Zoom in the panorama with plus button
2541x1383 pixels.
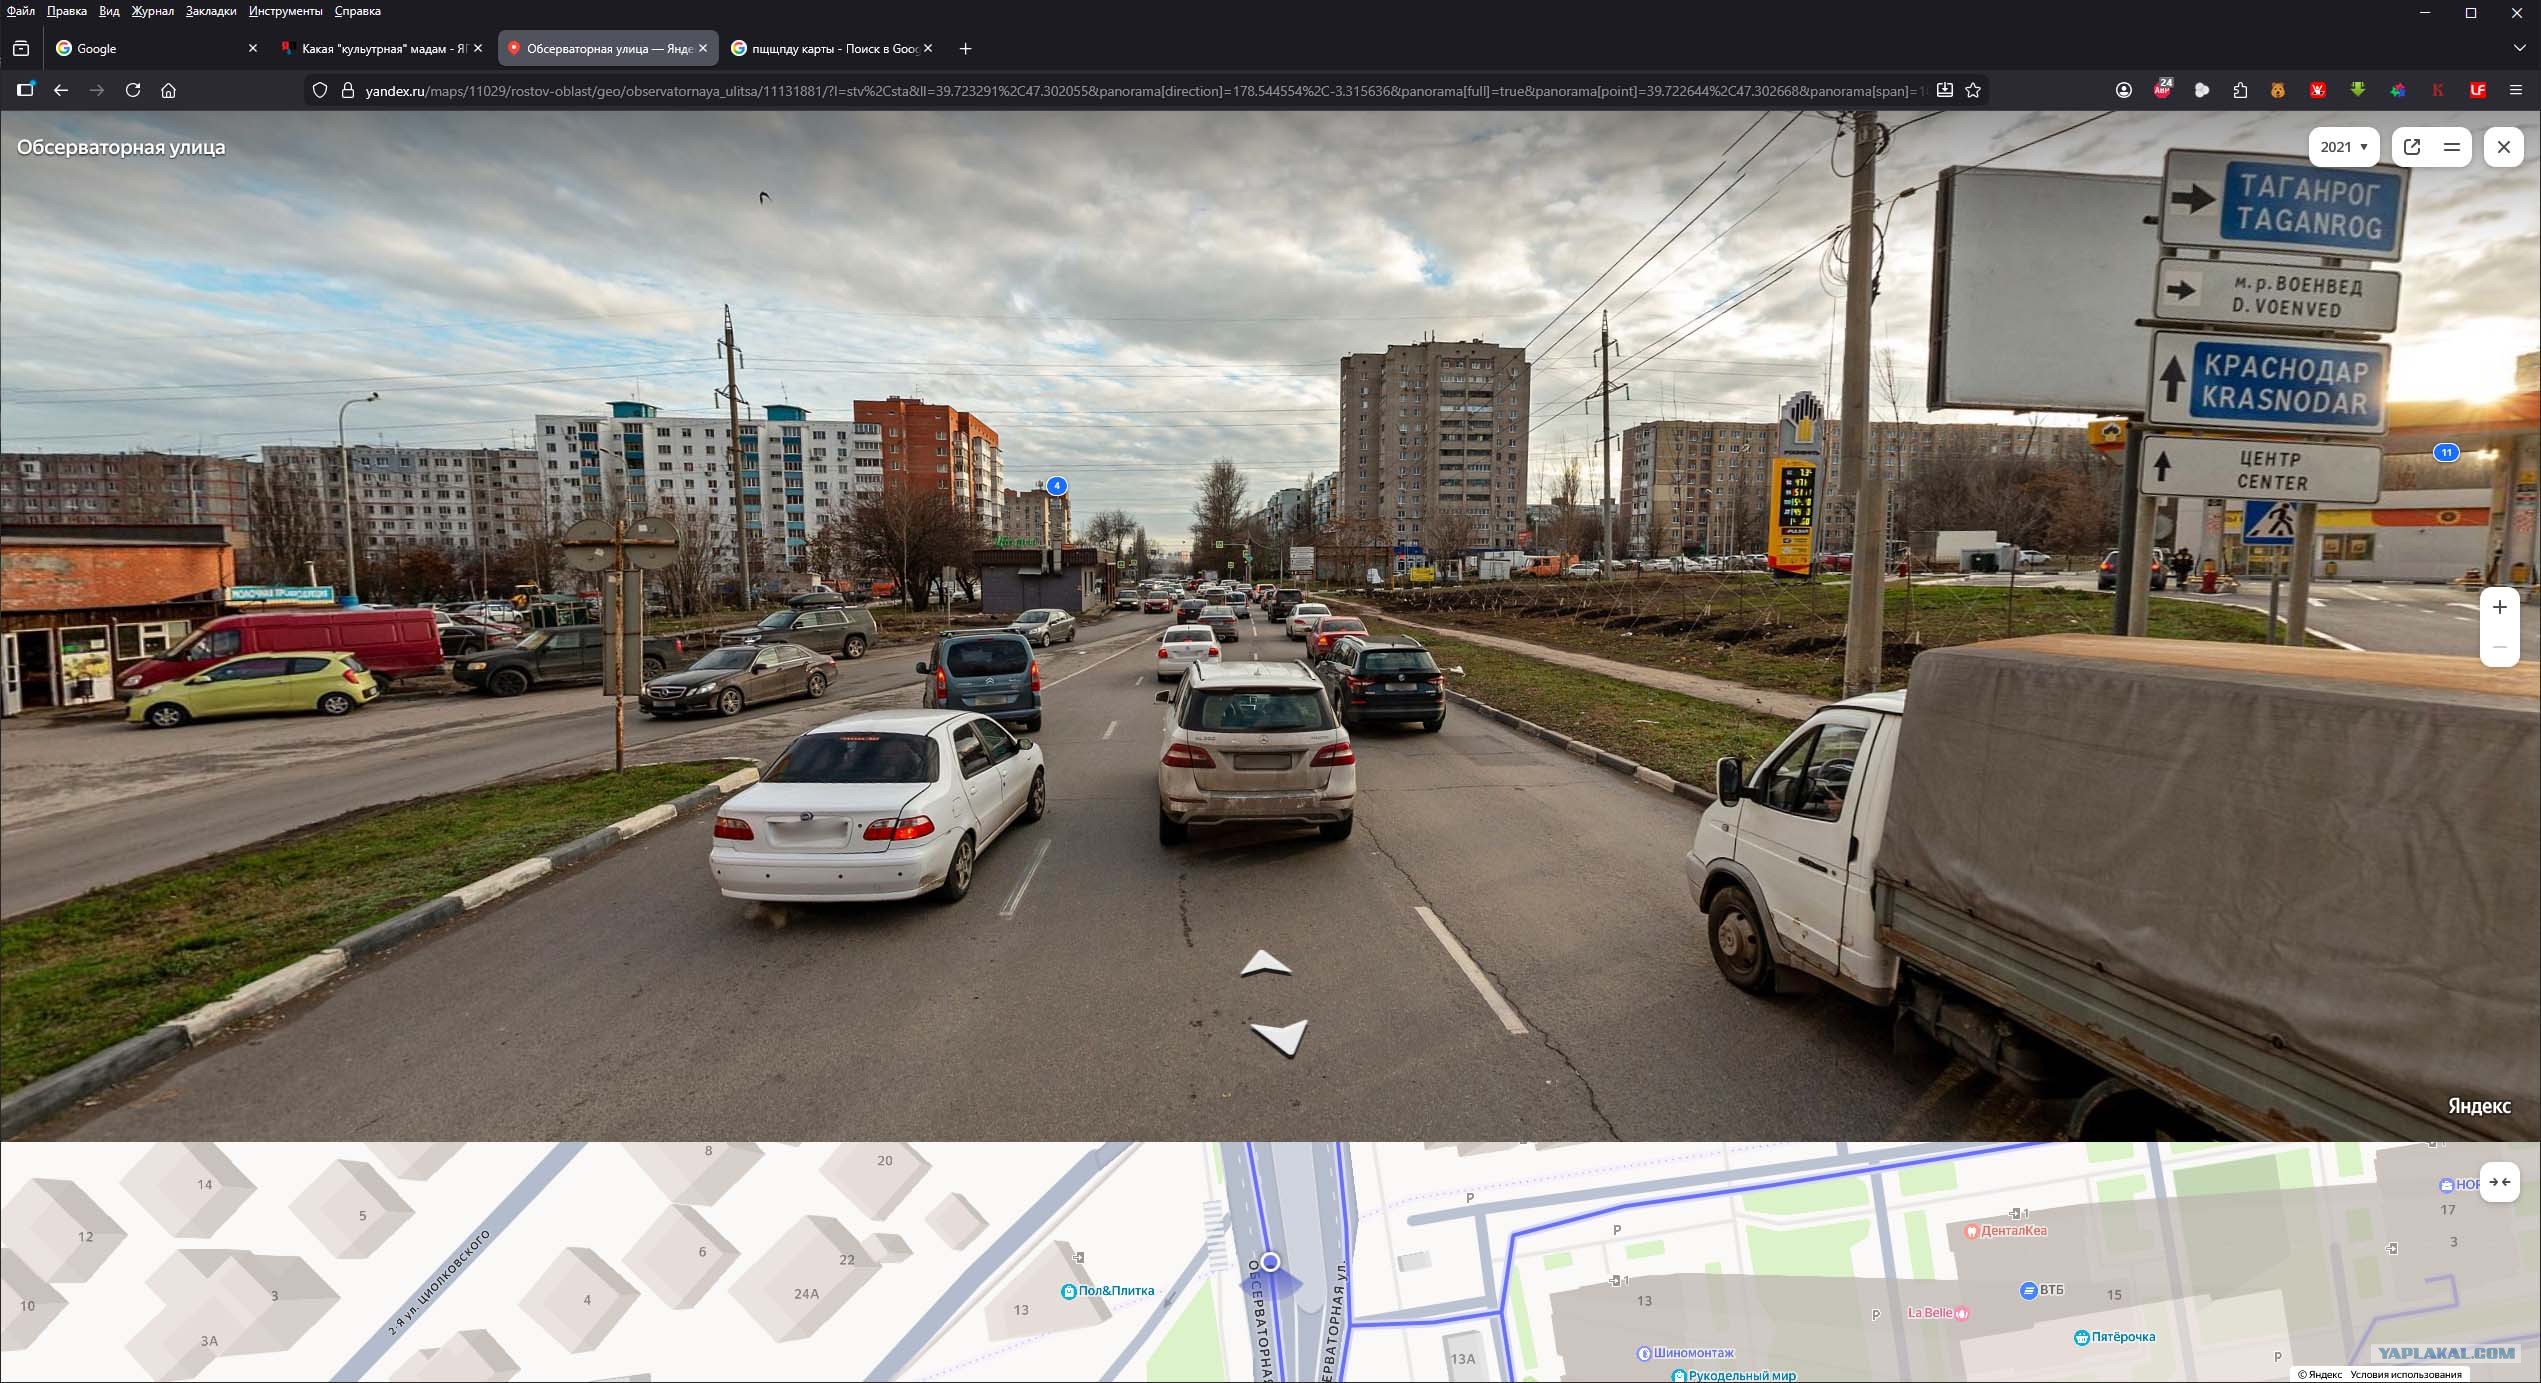tap(2499, 607)
